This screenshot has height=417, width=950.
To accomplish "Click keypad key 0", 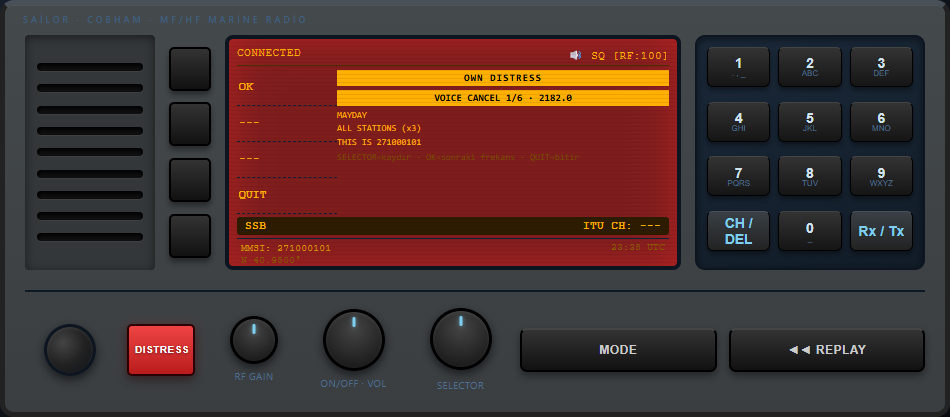I will click(x=809, y=231).
